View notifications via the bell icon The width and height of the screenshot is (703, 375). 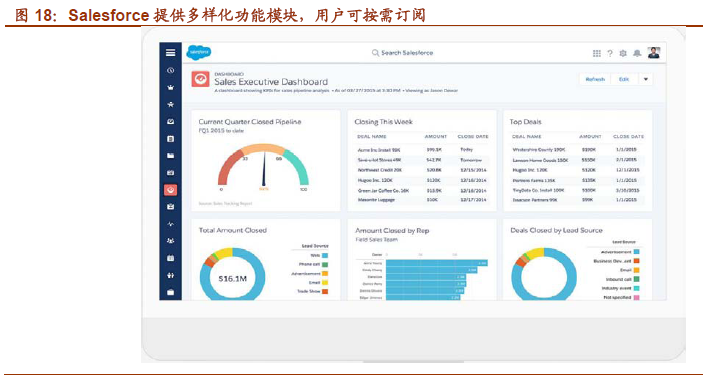(637, 53)
